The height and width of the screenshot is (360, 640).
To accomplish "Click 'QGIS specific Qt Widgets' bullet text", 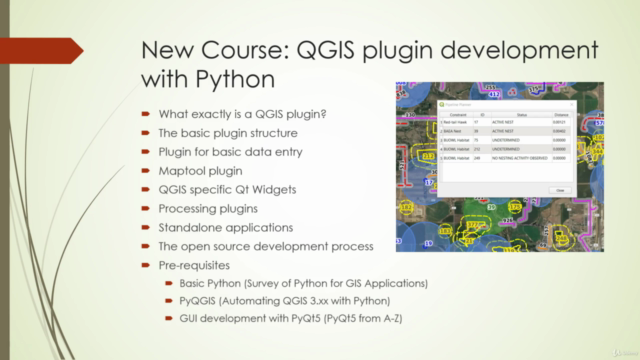I will (x=227, y=189).
